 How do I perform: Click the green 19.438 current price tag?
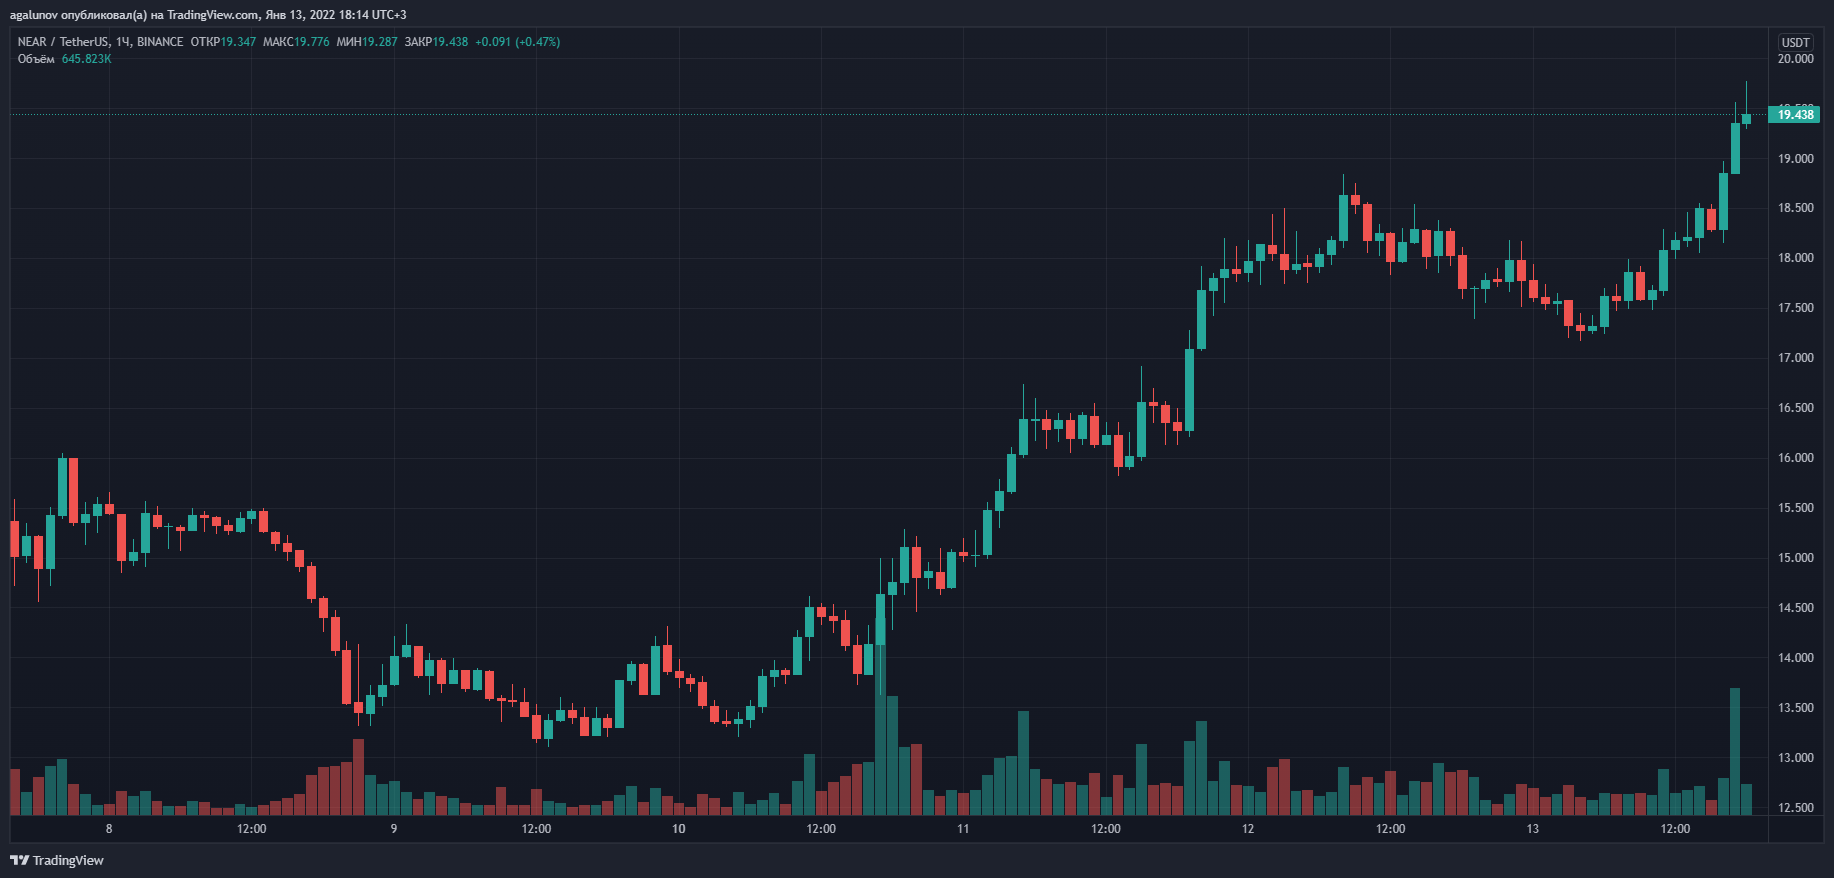tap(1794, 115)
